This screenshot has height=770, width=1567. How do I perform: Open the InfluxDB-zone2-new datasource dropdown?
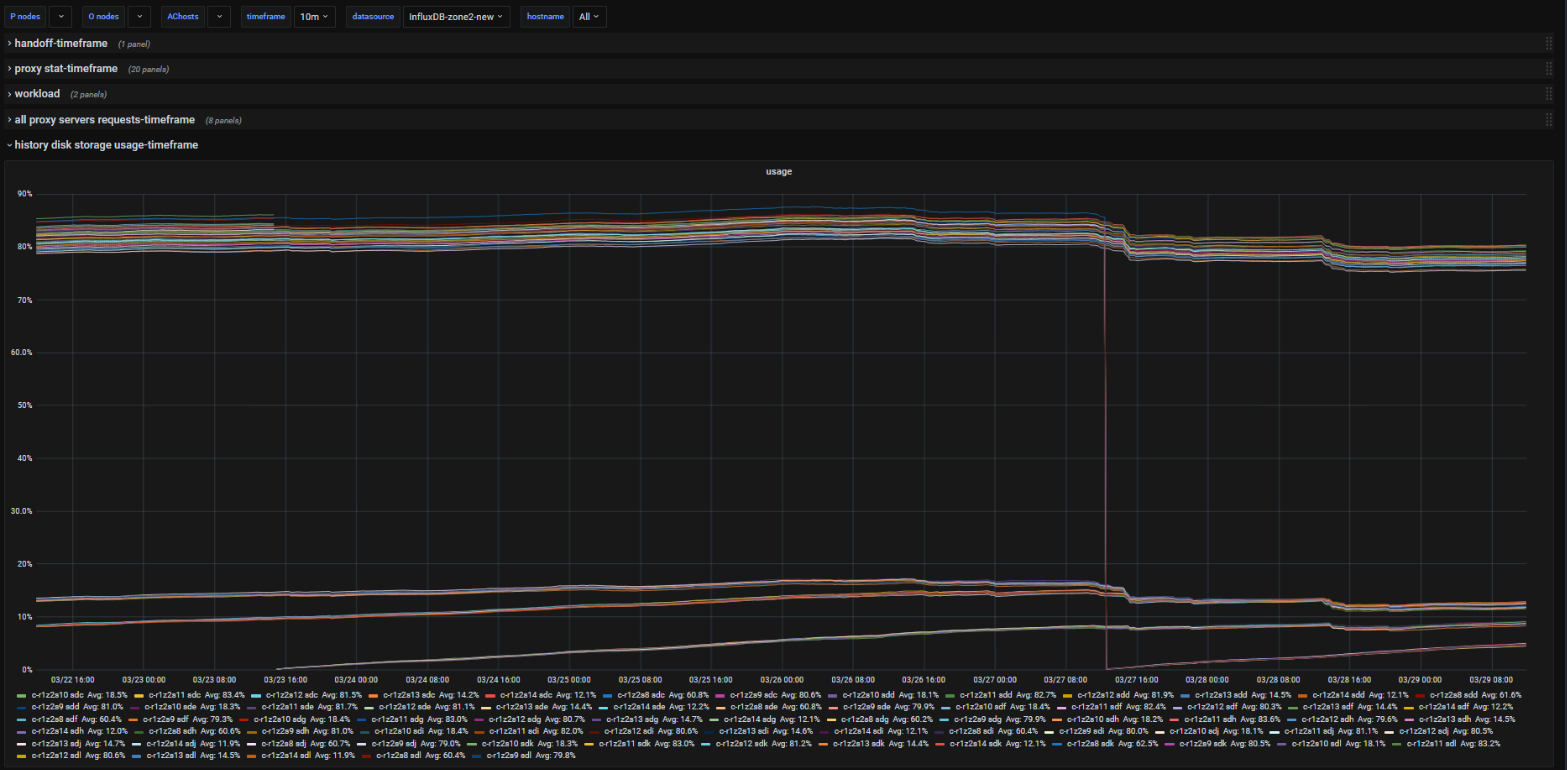point(456,17)
